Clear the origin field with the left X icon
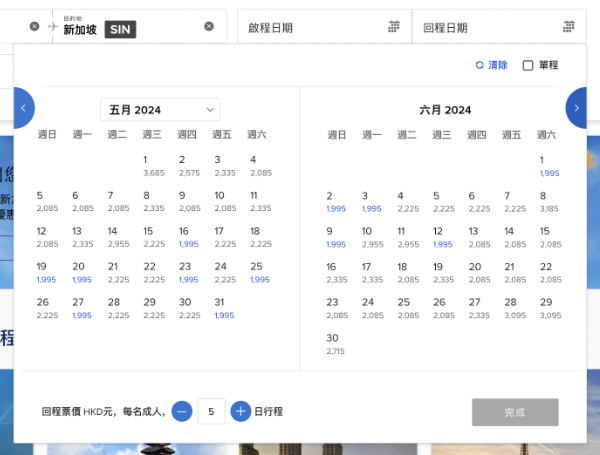 coord(34,26)
